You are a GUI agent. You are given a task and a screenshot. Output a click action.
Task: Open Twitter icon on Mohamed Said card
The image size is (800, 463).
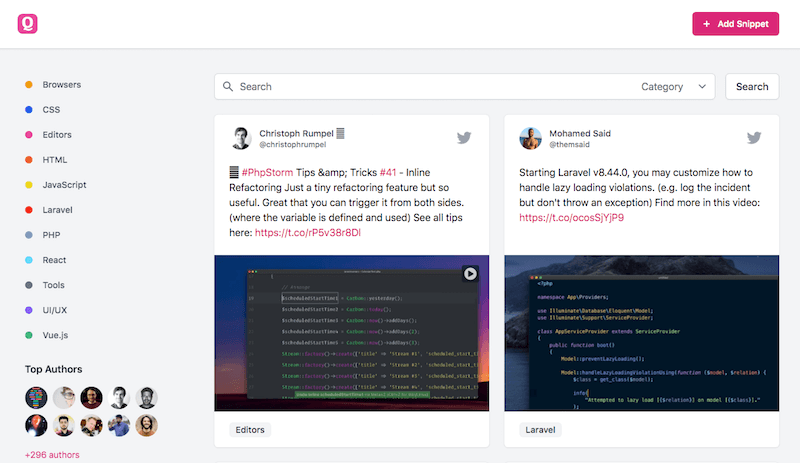pyautogui.click(x=754, y=137)
